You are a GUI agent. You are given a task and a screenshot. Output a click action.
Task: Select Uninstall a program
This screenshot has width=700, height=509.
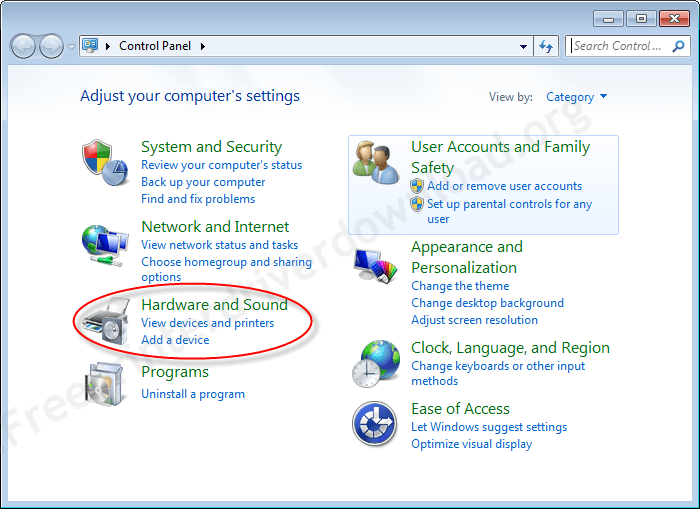point(193,394)
